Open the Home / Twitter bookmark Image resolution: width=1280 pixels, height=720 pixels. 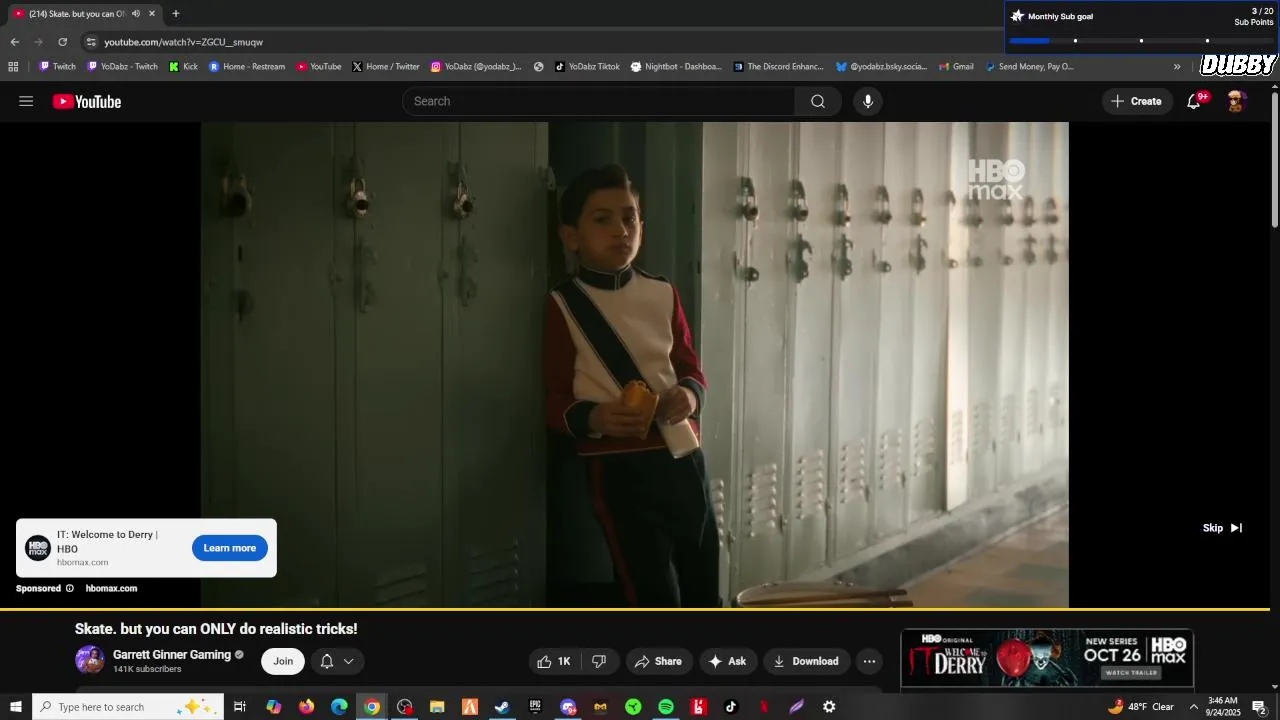pyautogui.click(x=386, y=67)
